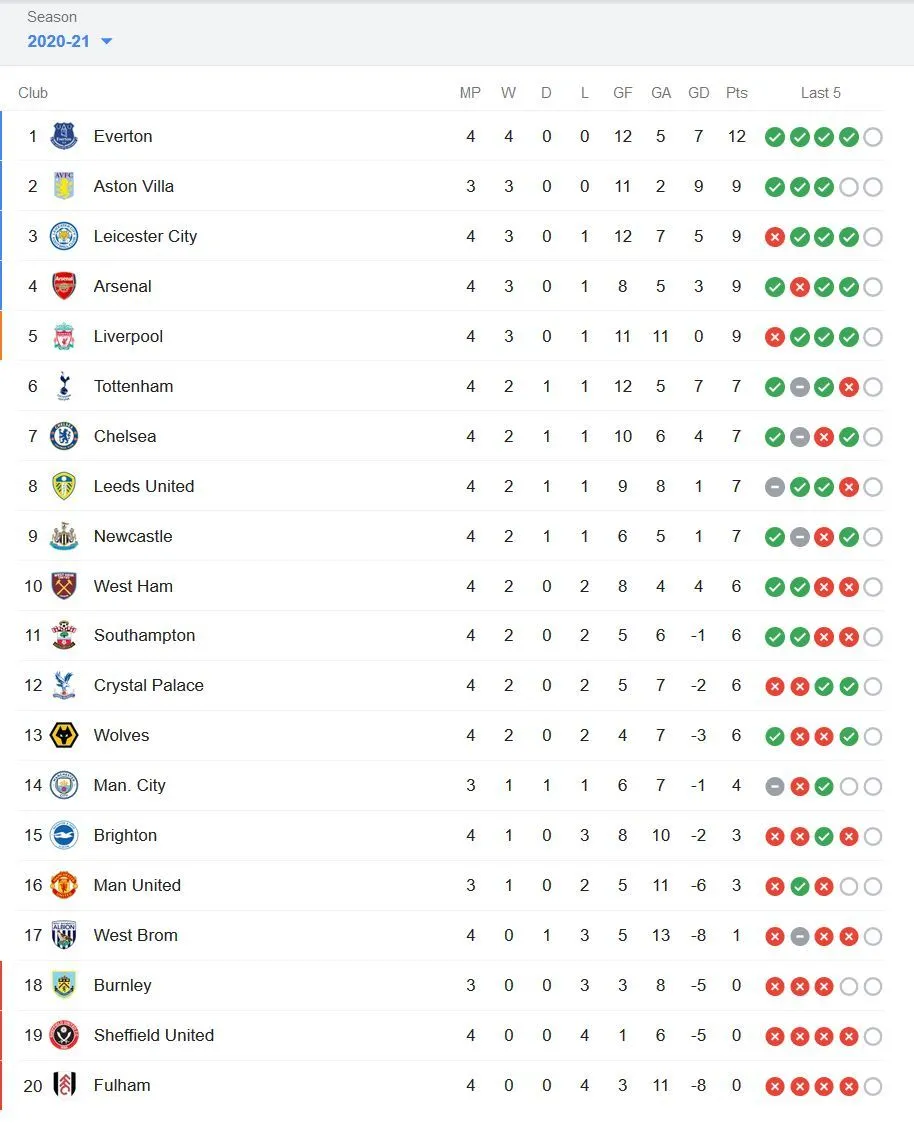Click West Brom's grey draw indicator
The height and width of the screenshot is (1123, 914).
799,936
